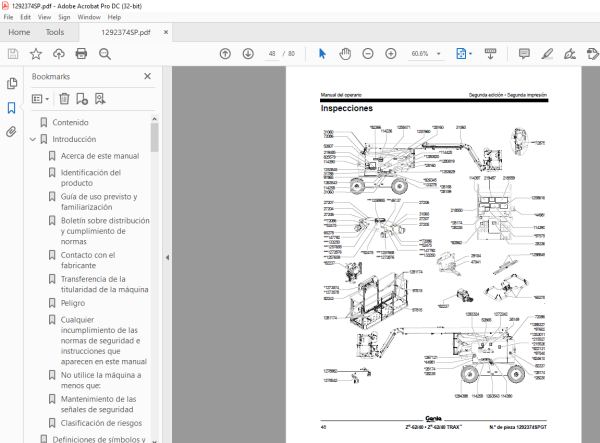The image size is (600, 443).
Task: Open page thumbnails panel icon
Action: point(12,83)
